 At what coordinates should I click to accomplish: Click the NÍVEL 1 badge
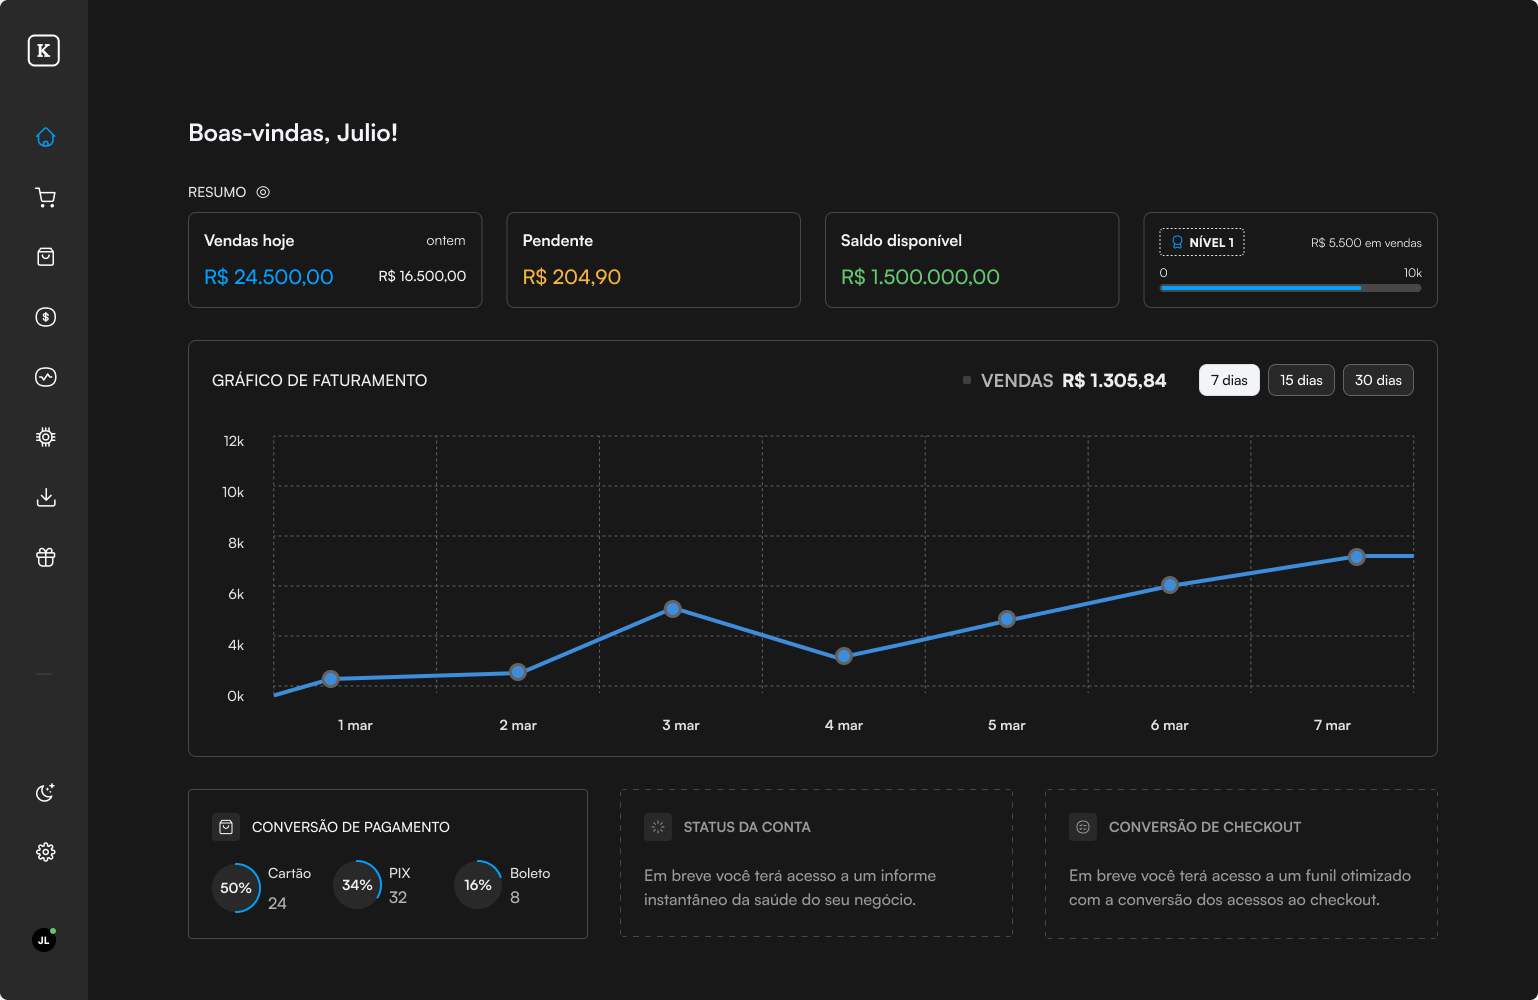(x=1202, y=242)
